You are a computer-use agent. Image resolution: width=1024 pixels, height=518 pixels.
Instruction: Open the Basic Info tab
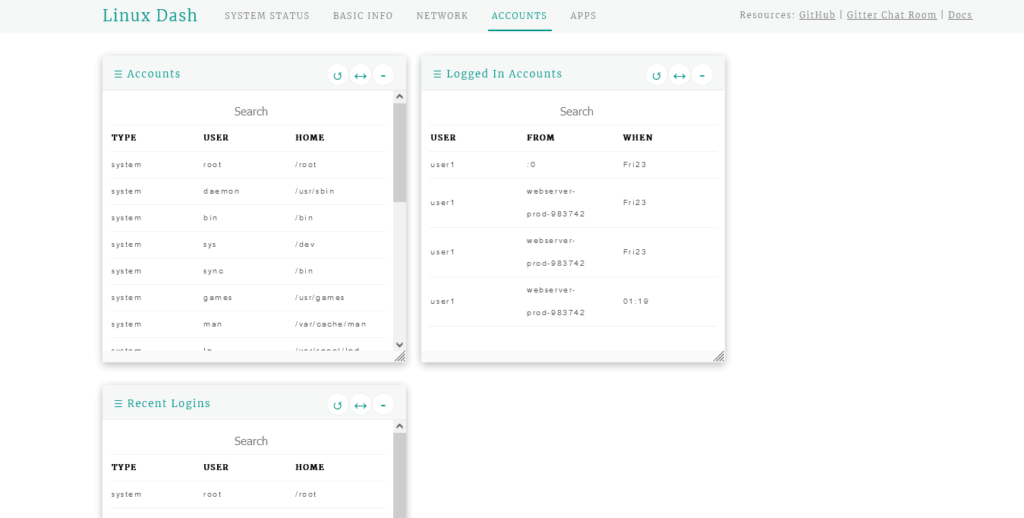[x=363, y=16]
